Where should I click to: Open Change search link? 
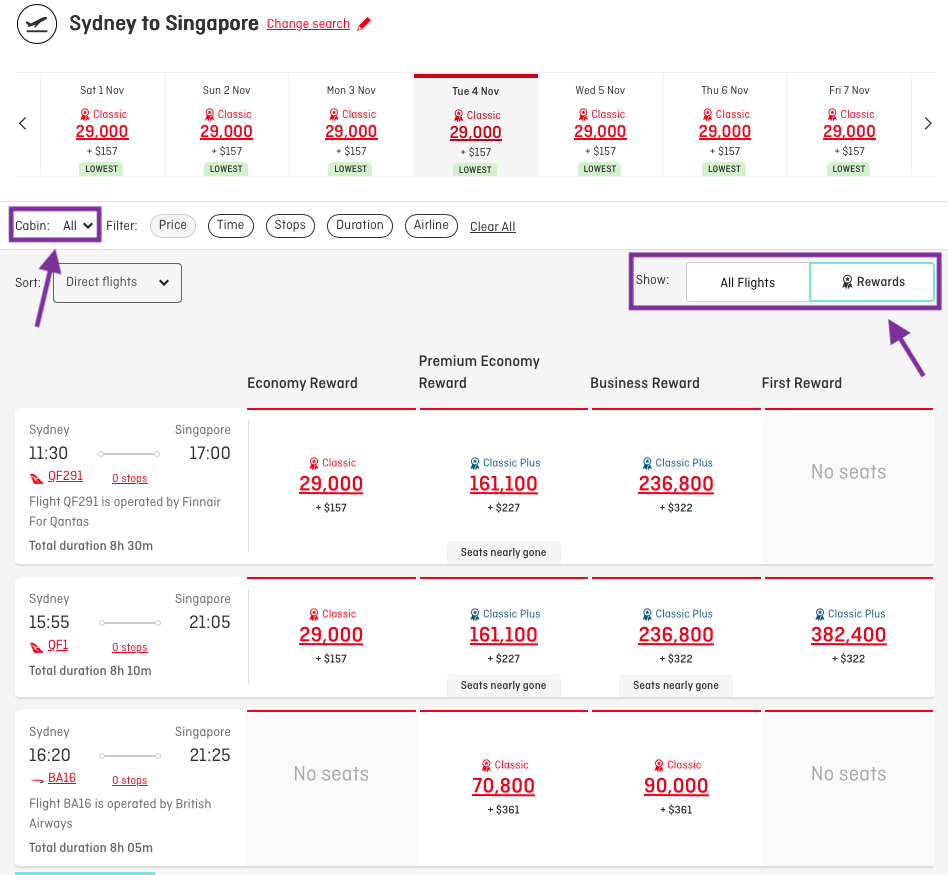(308, 24)
